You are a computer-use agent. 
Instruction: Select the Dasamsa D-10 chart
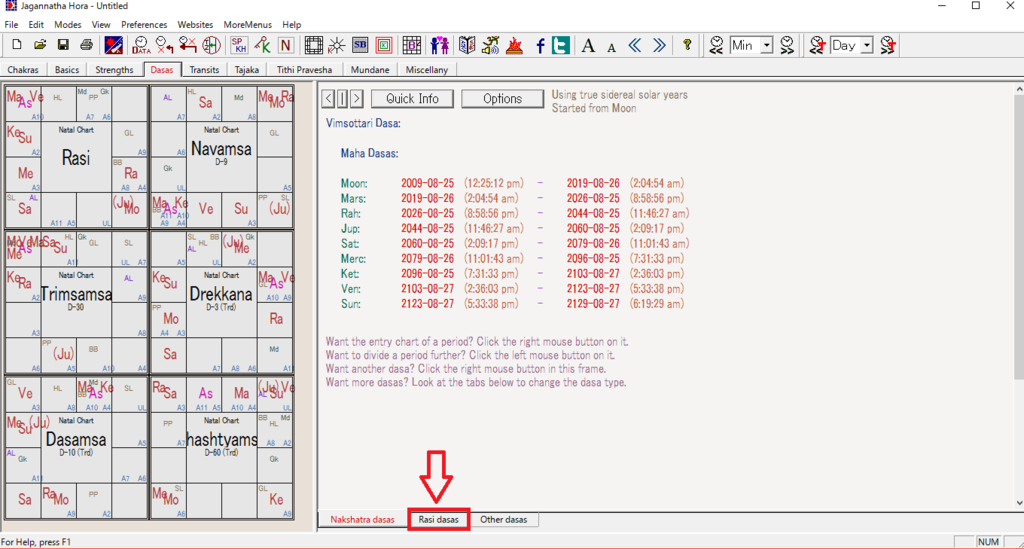click(76, 448)
